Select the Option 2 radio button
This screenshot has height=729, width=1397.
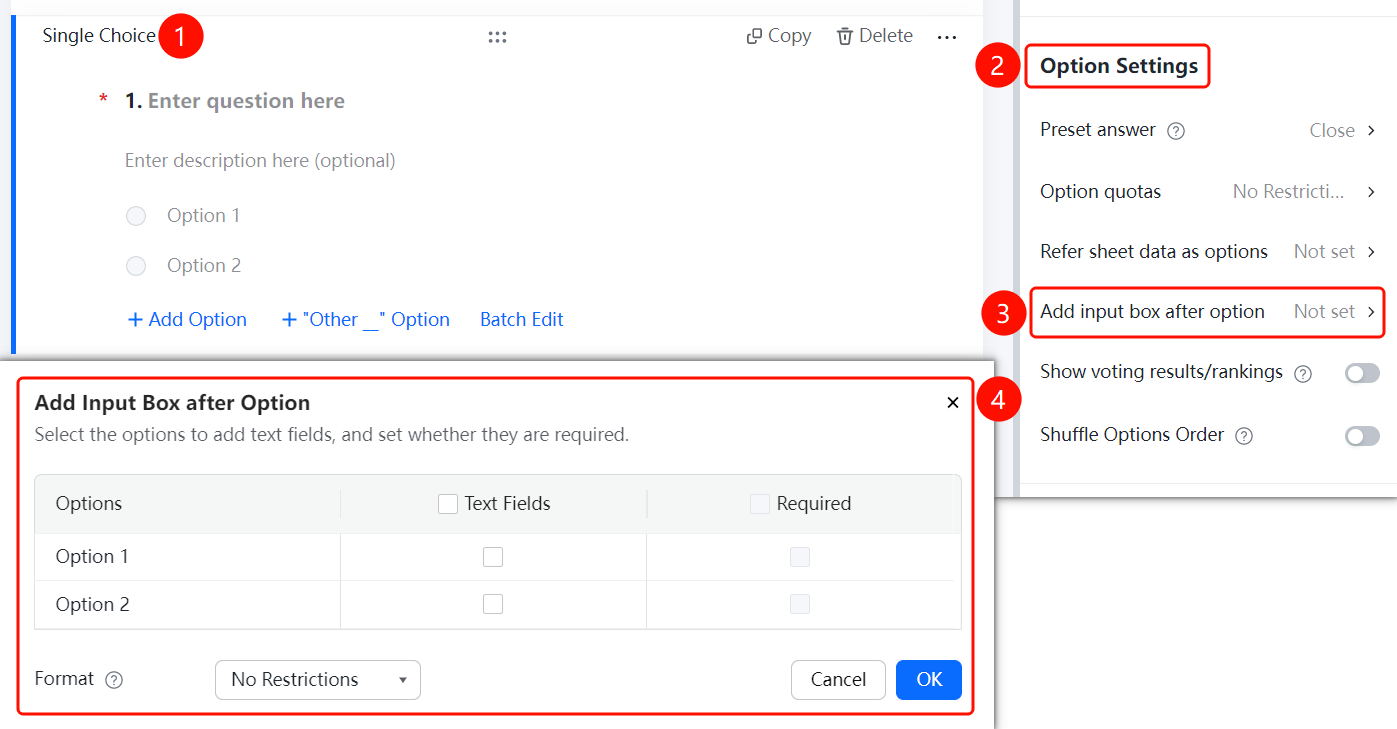click(136, 266)
